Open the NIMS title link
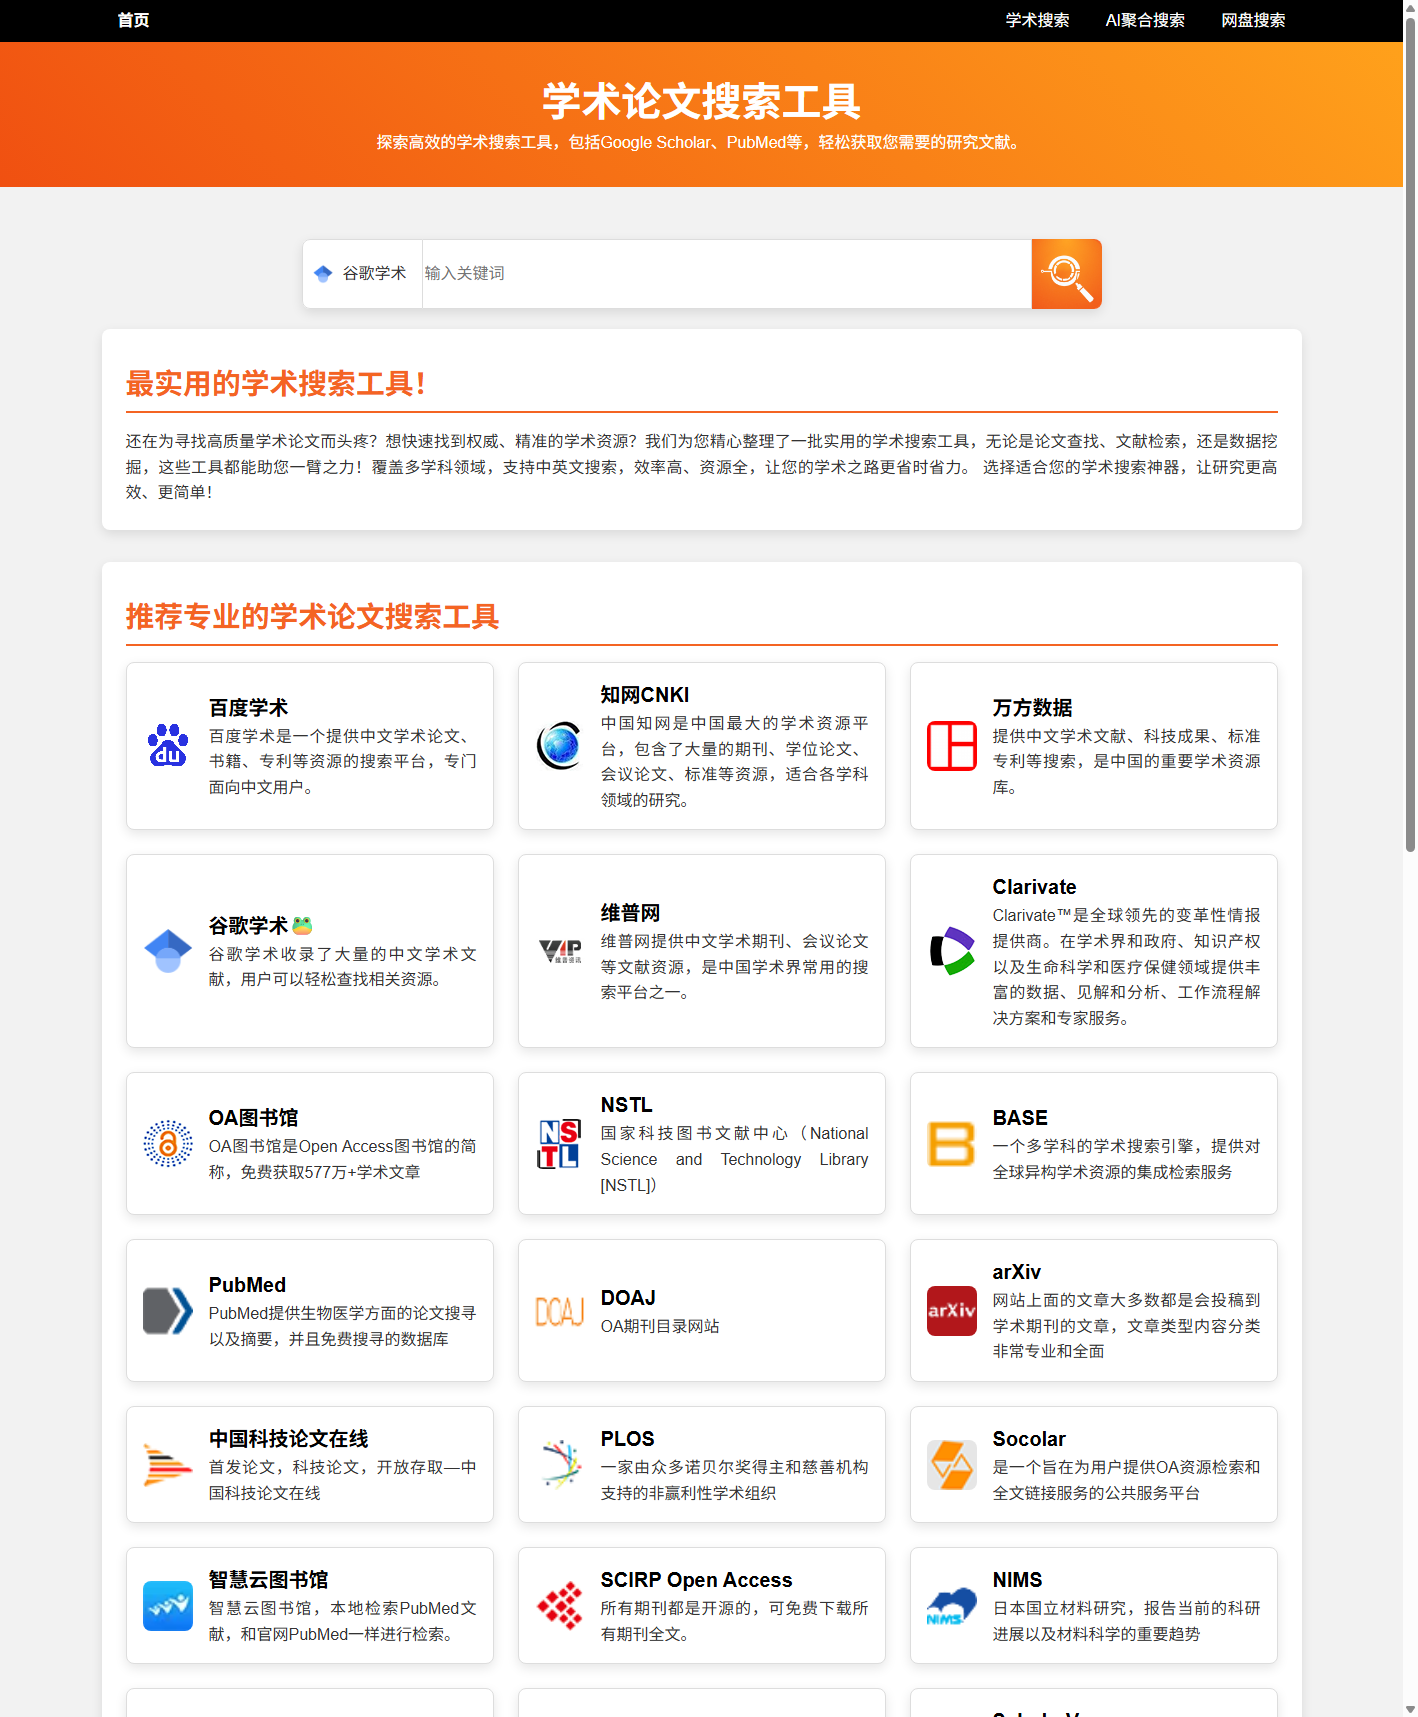This screenshot has width=1418, height=1717. tap(1017, 1580)
